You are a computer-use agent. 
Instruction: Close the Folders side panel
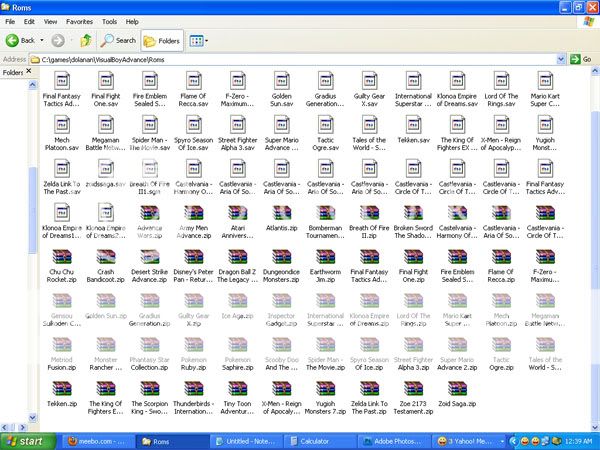(x=29, y=71)
